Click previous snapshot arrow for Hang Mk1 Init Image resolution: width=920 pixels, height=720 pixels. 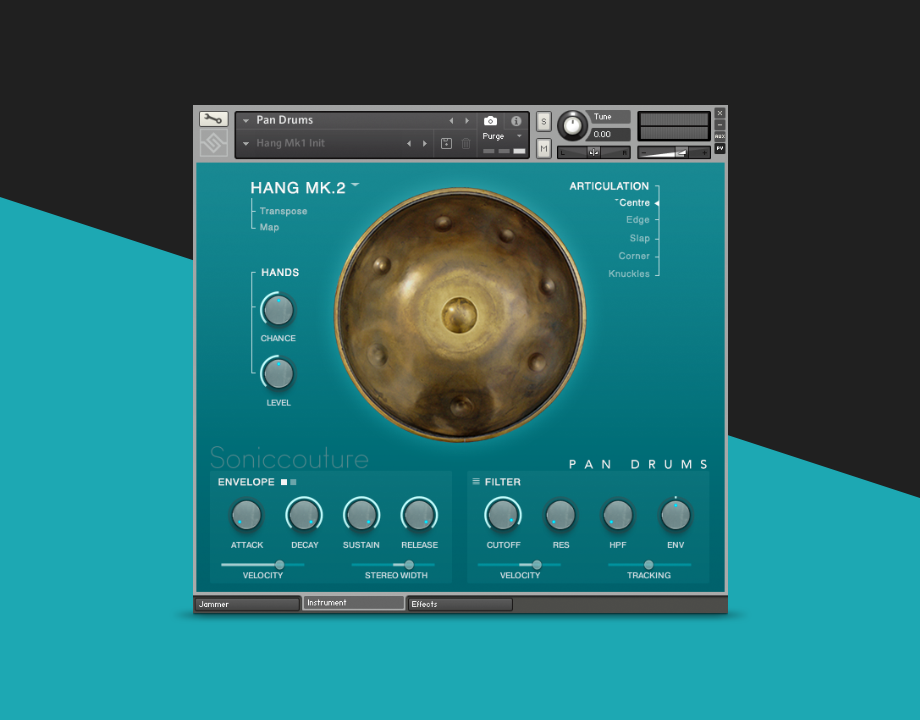coord(408,144)
